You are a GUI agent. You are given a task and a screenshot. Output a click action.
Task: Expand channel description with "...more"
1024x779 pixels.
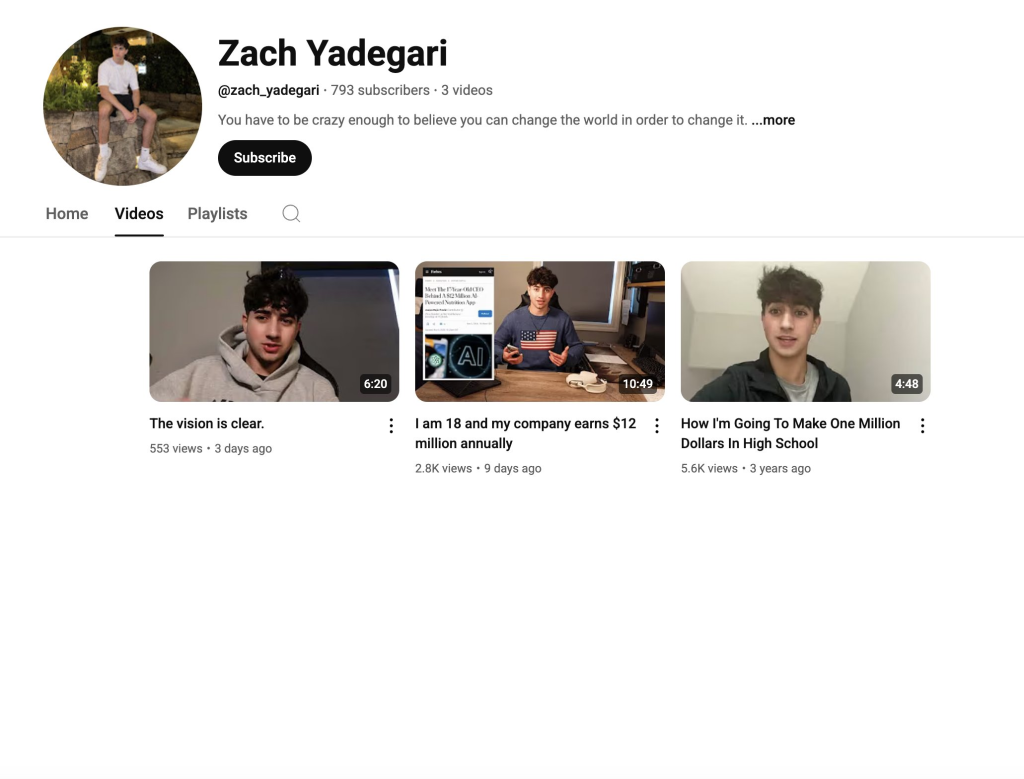(x=773, y=120)
